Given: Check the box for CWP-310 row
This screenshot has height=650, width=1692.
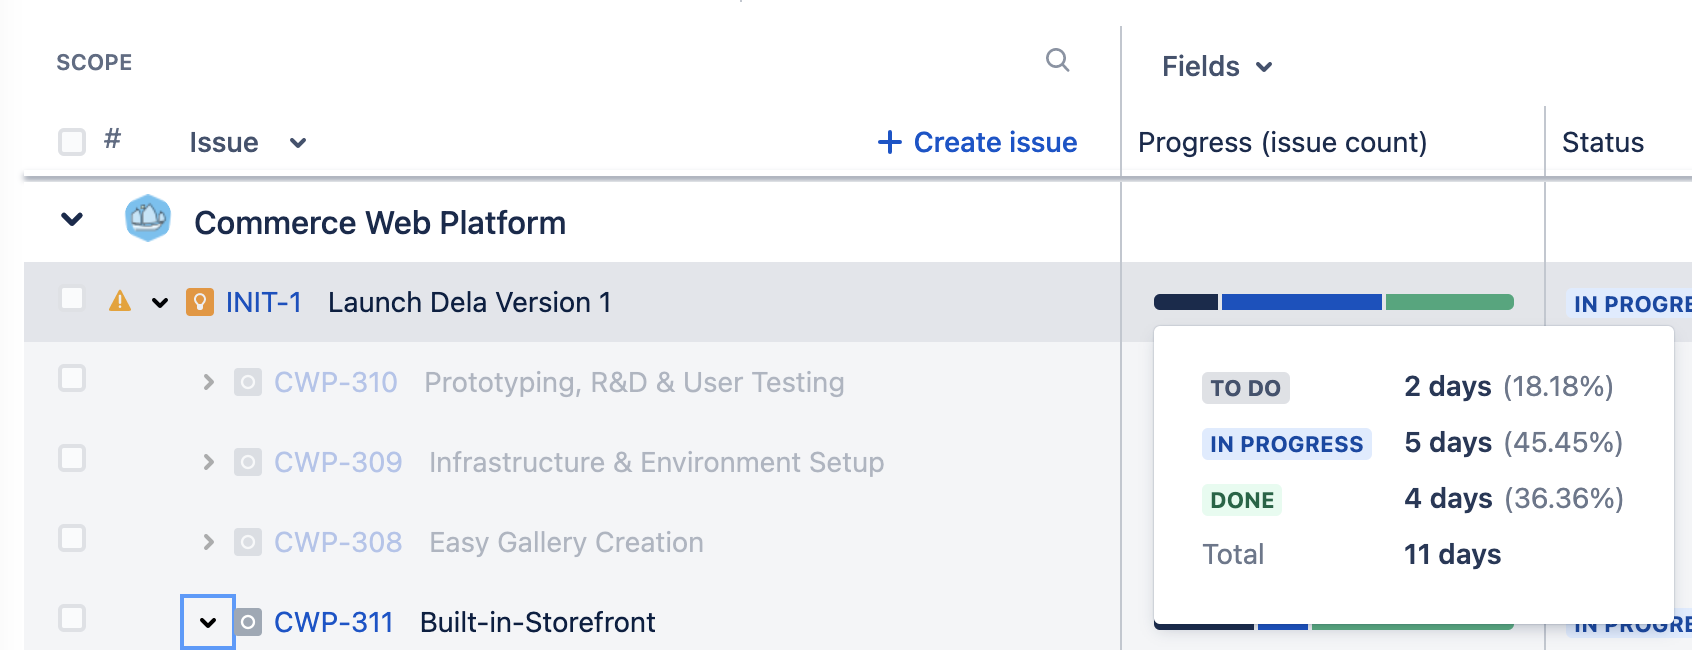Looking at the screenshot, I should pyautogui.click(x=72, y=379).
